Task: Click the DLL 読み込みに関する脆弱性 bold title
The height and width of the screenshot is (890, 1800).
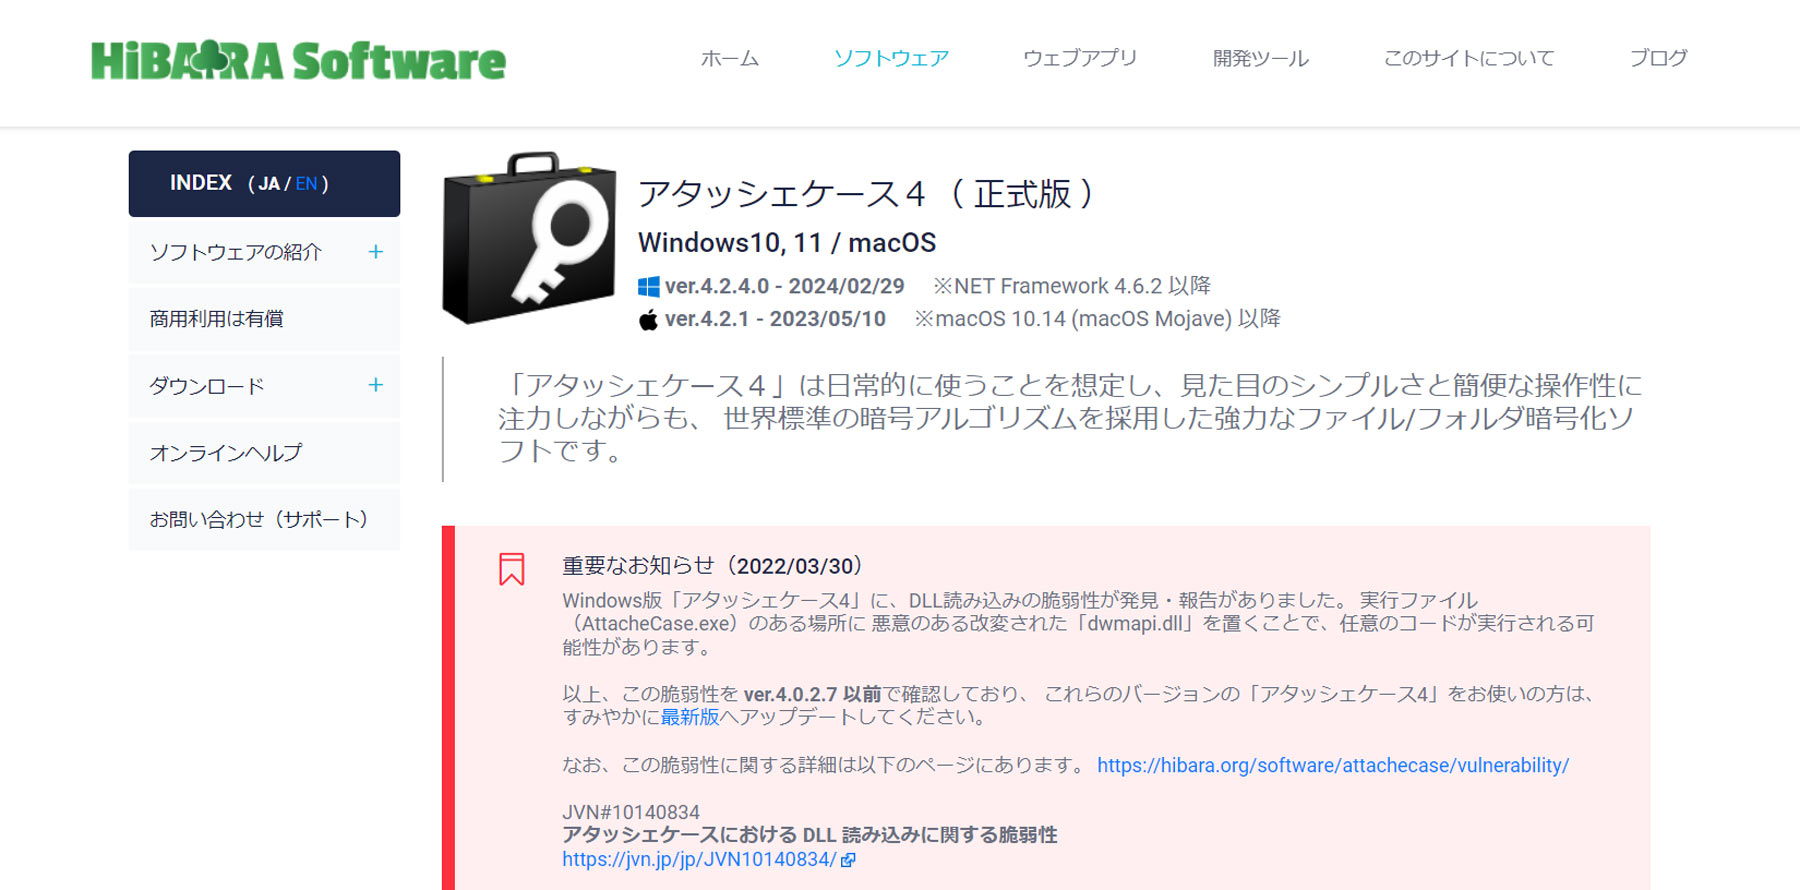Action: [810, 835]
